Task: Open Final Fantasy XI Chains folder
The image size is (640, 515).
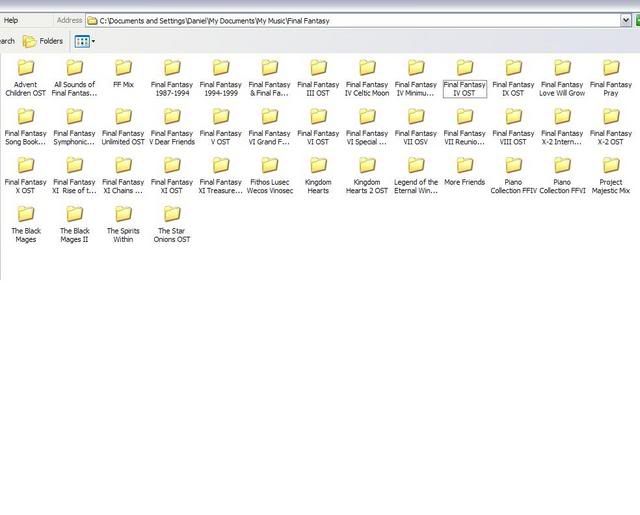Action: click(x=123, y=175)
